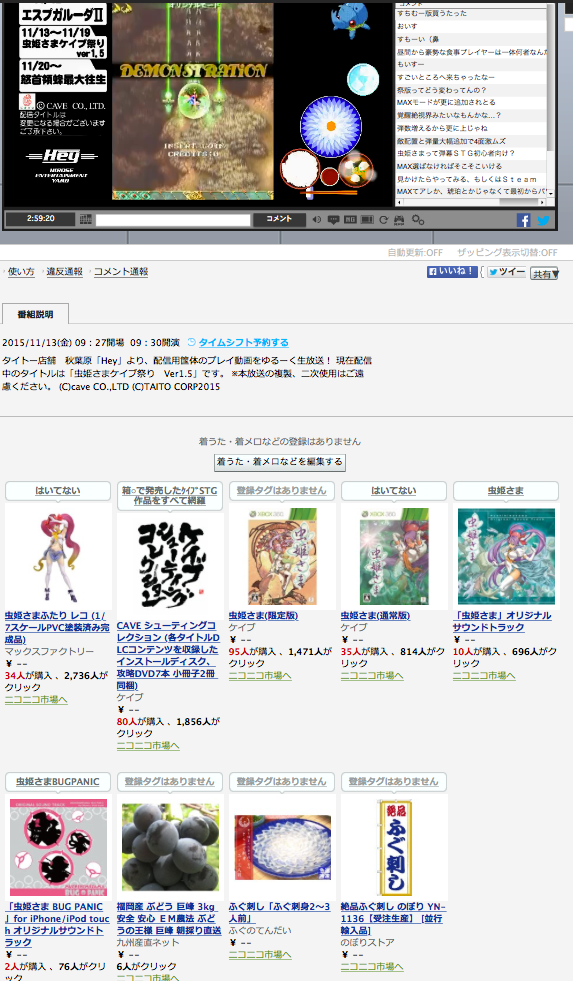Click the 虫姫さま tag above the soundtrack
Screen dimensions: 573x981
505,491
